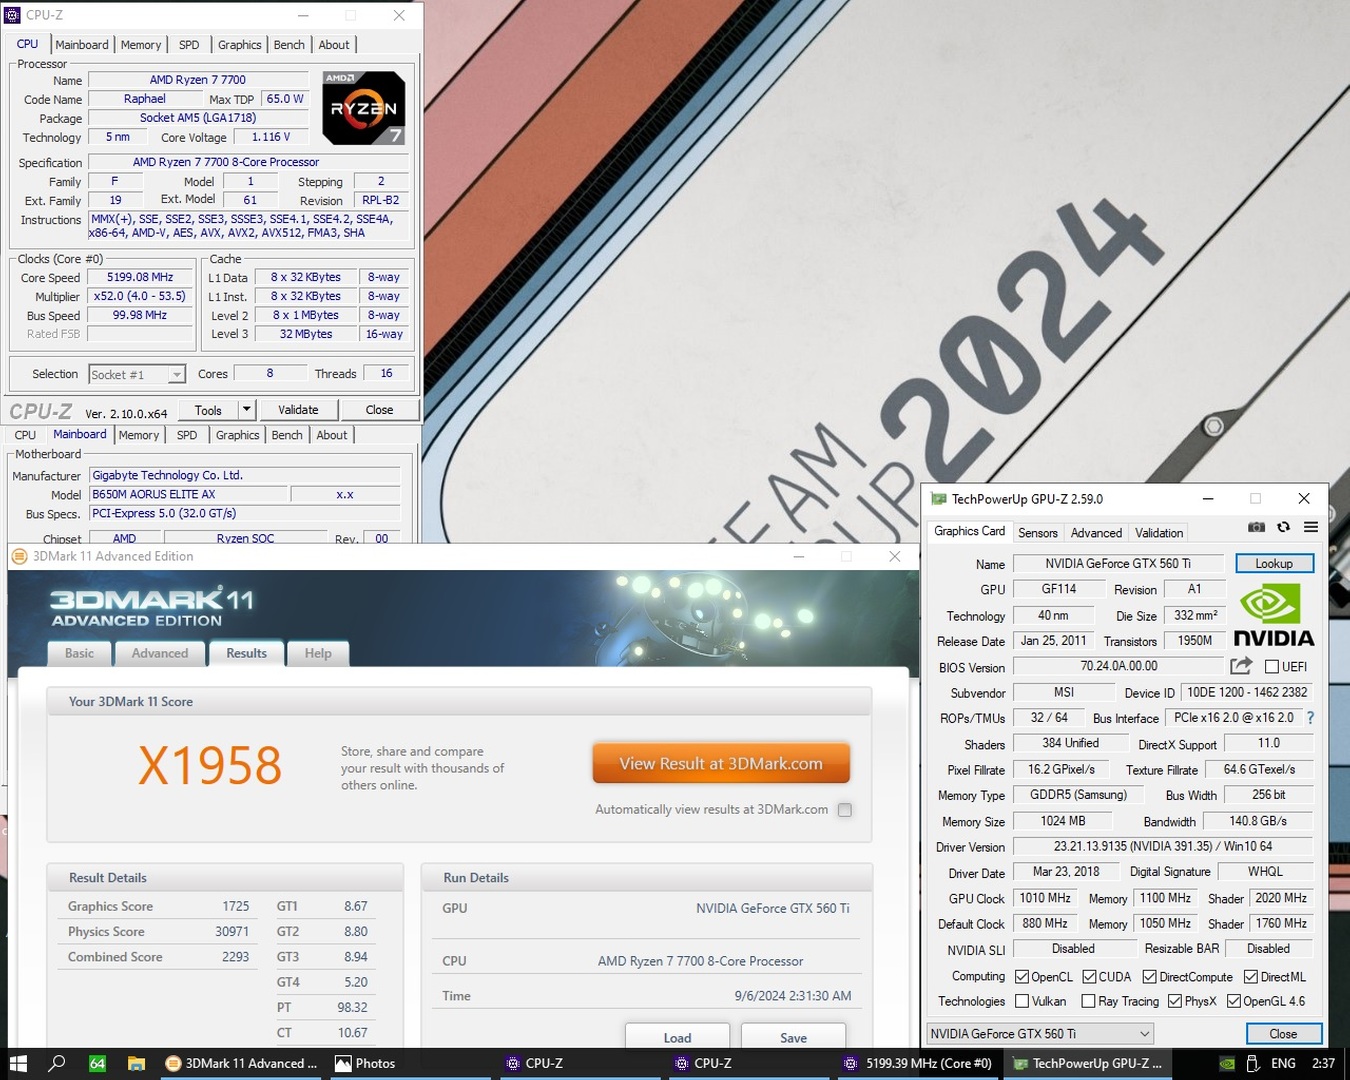Open taskbar search magnifier
Screen dimensions: 1350x1080
[x=57, y=1063]
